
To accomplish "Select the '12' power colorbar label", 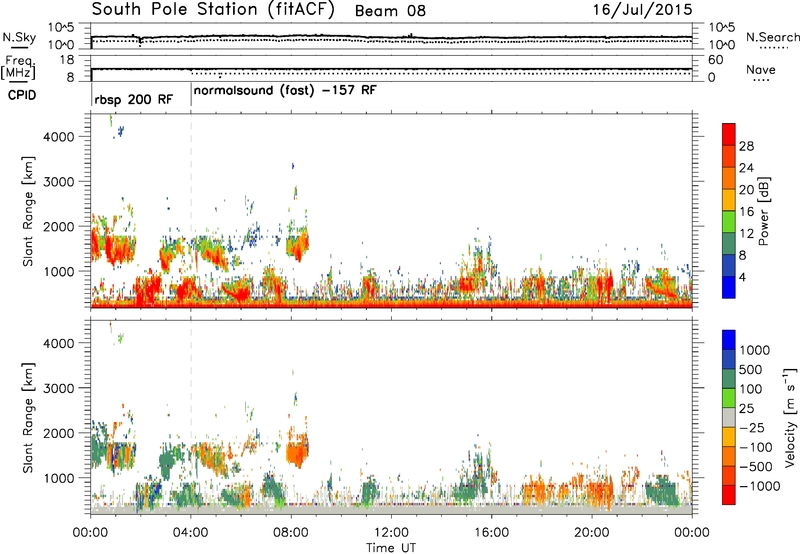I will [746, 234].
